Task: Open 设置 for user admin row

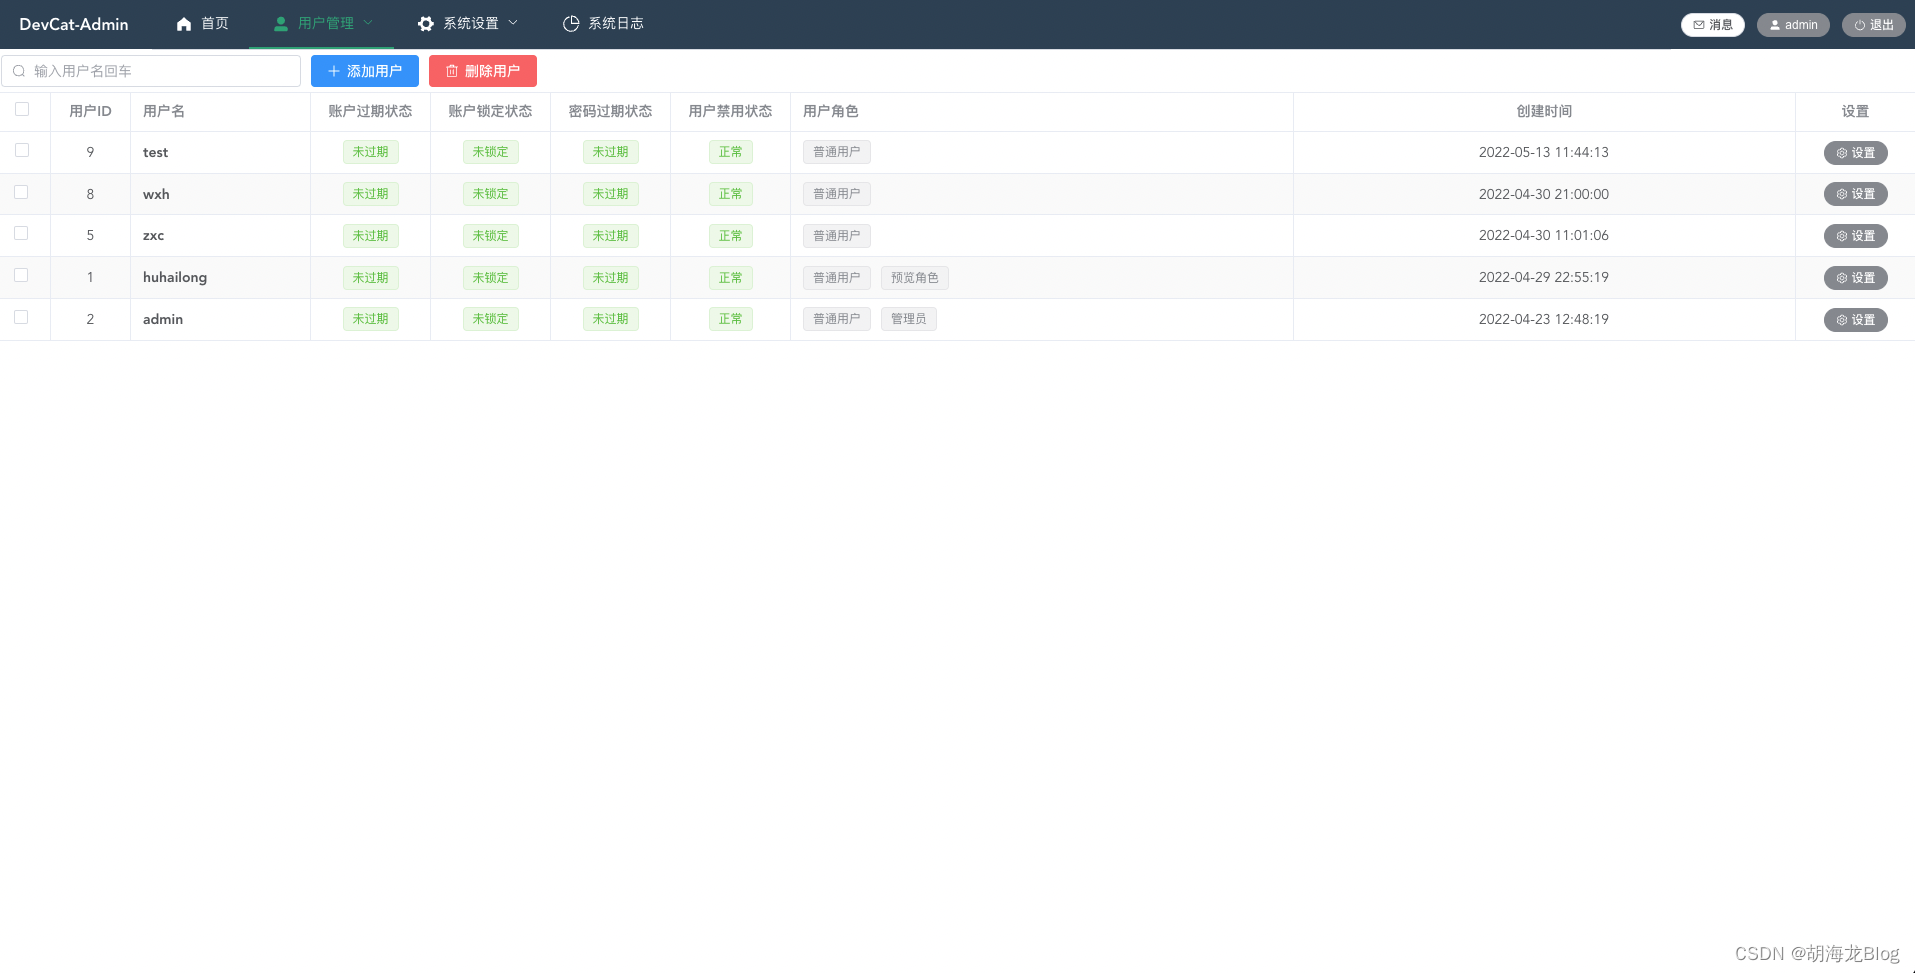Action: tap(1855, 320)
